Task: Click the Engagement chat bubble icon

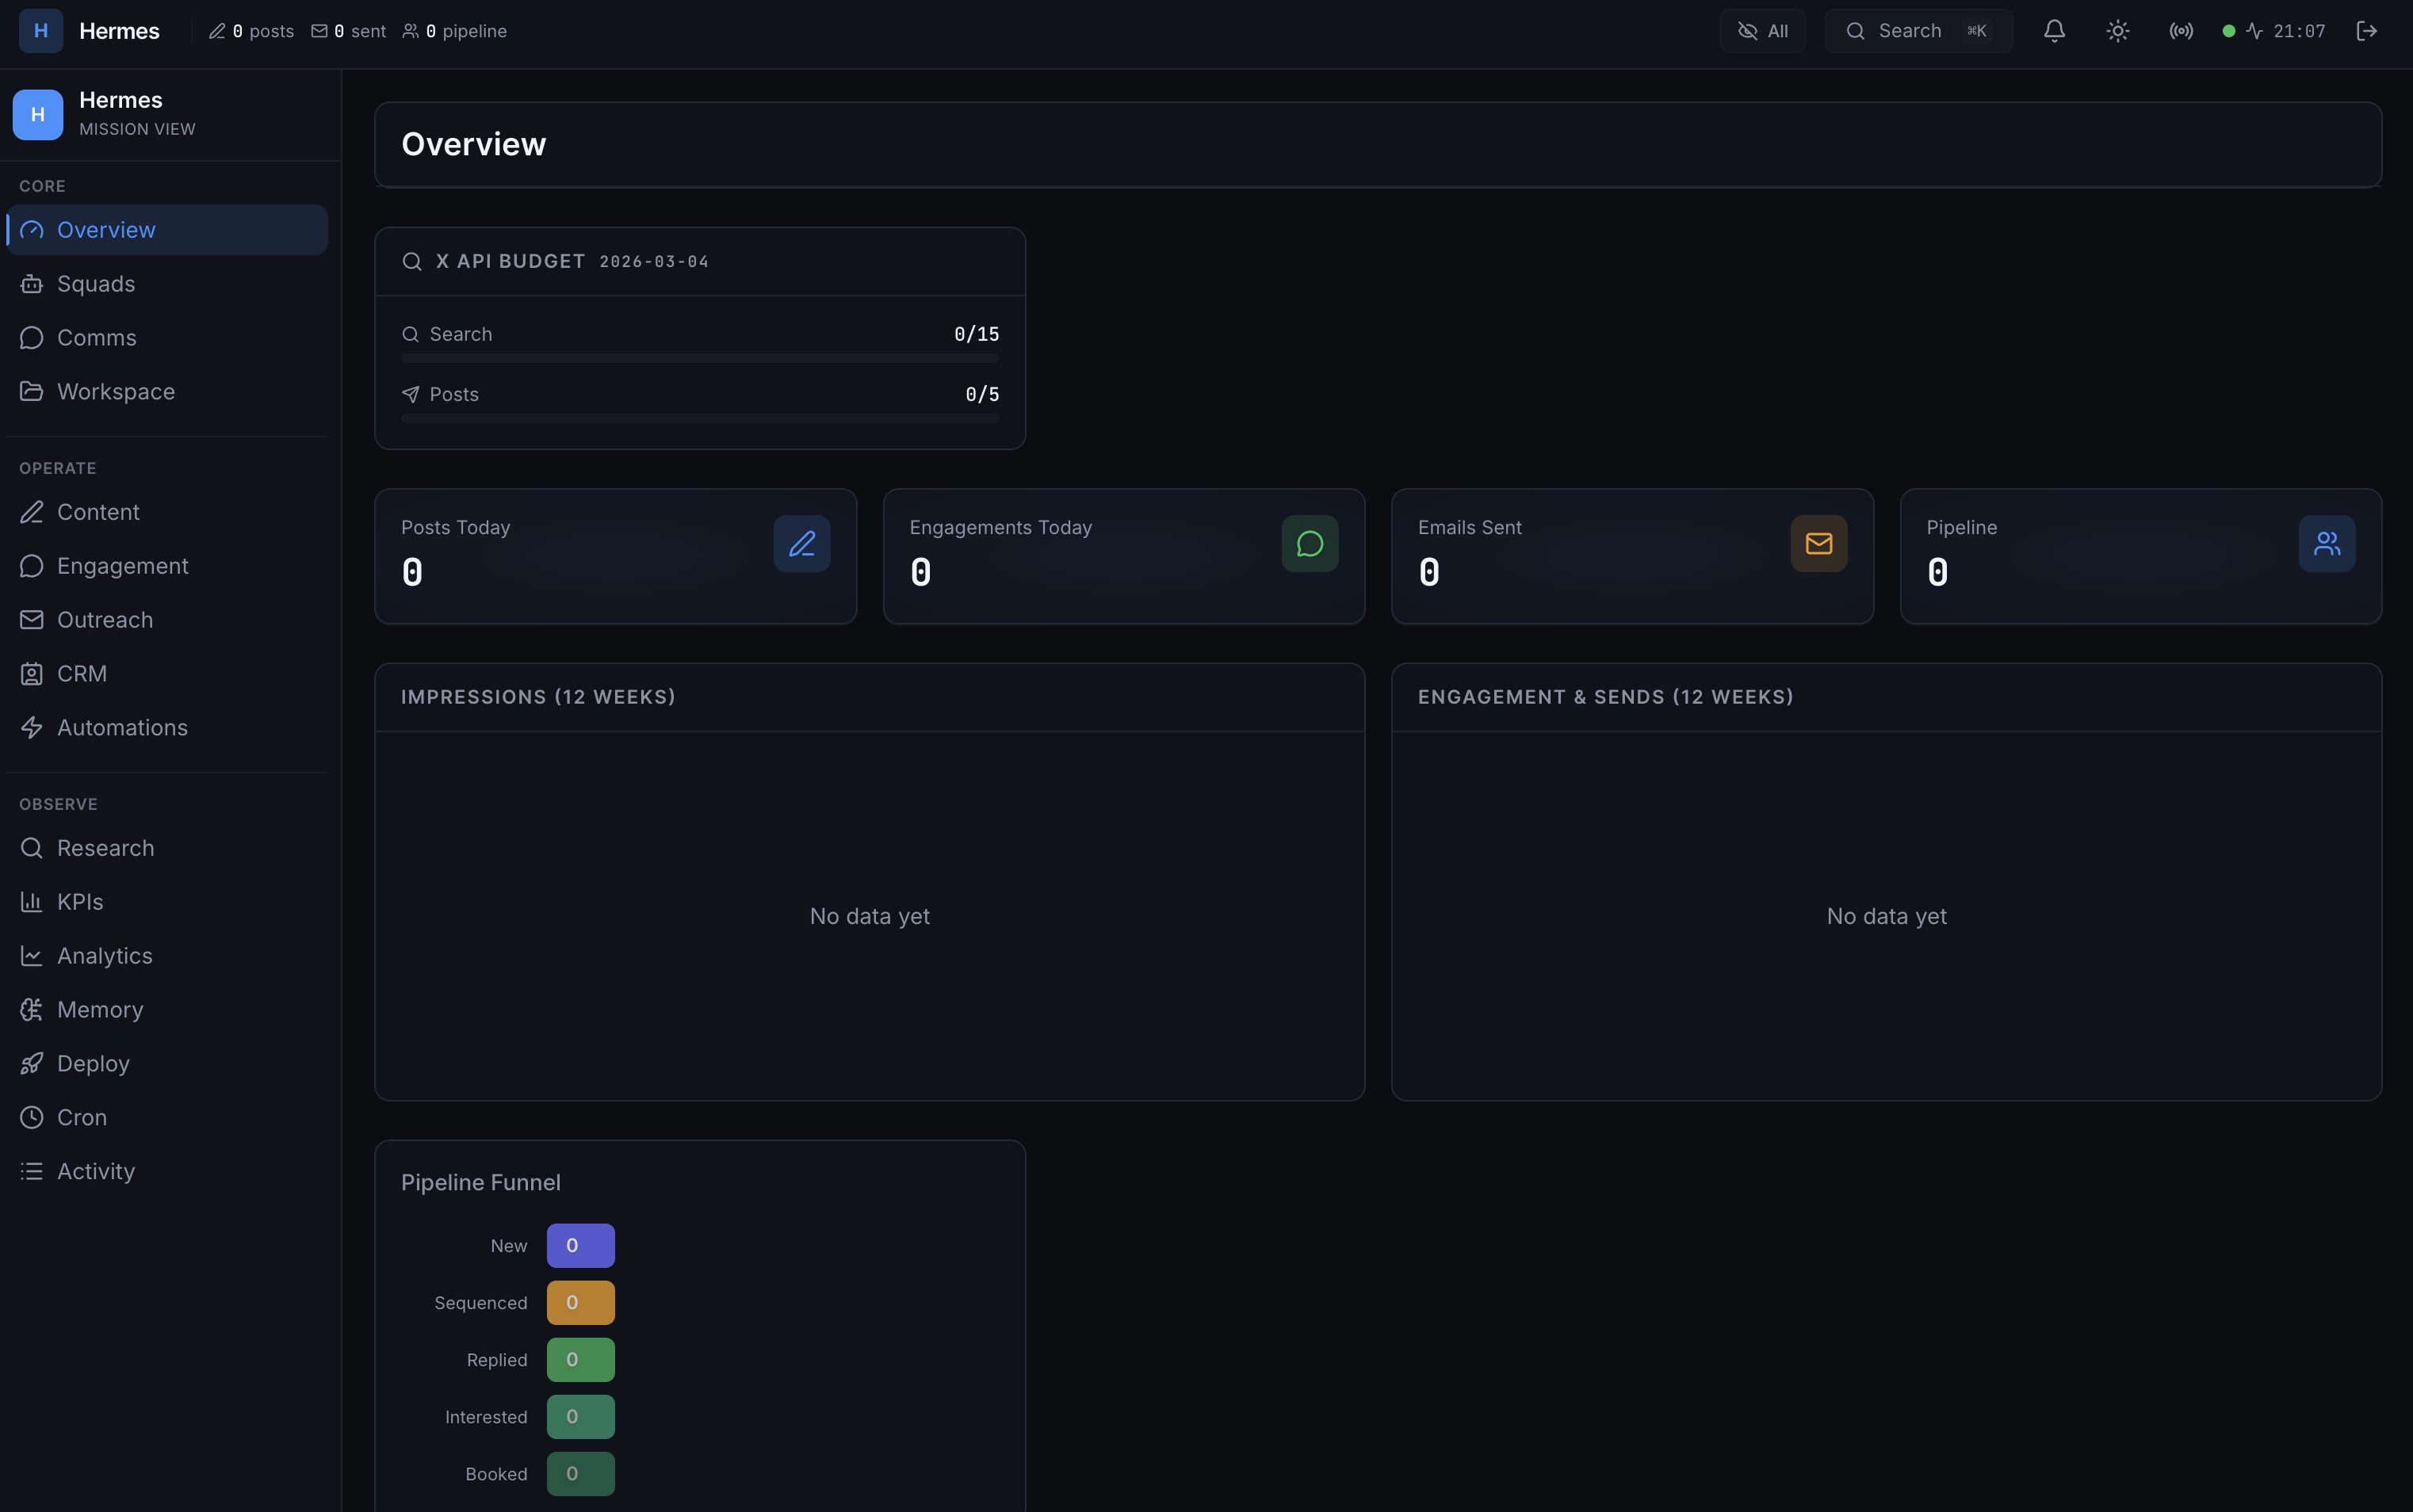Action: (x=32, y=566)
